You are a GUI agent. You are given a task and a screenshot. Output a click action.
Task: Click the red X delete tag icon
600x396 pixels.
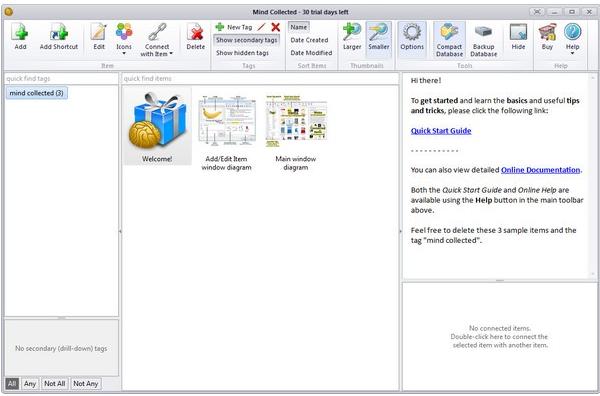(276, 27)
